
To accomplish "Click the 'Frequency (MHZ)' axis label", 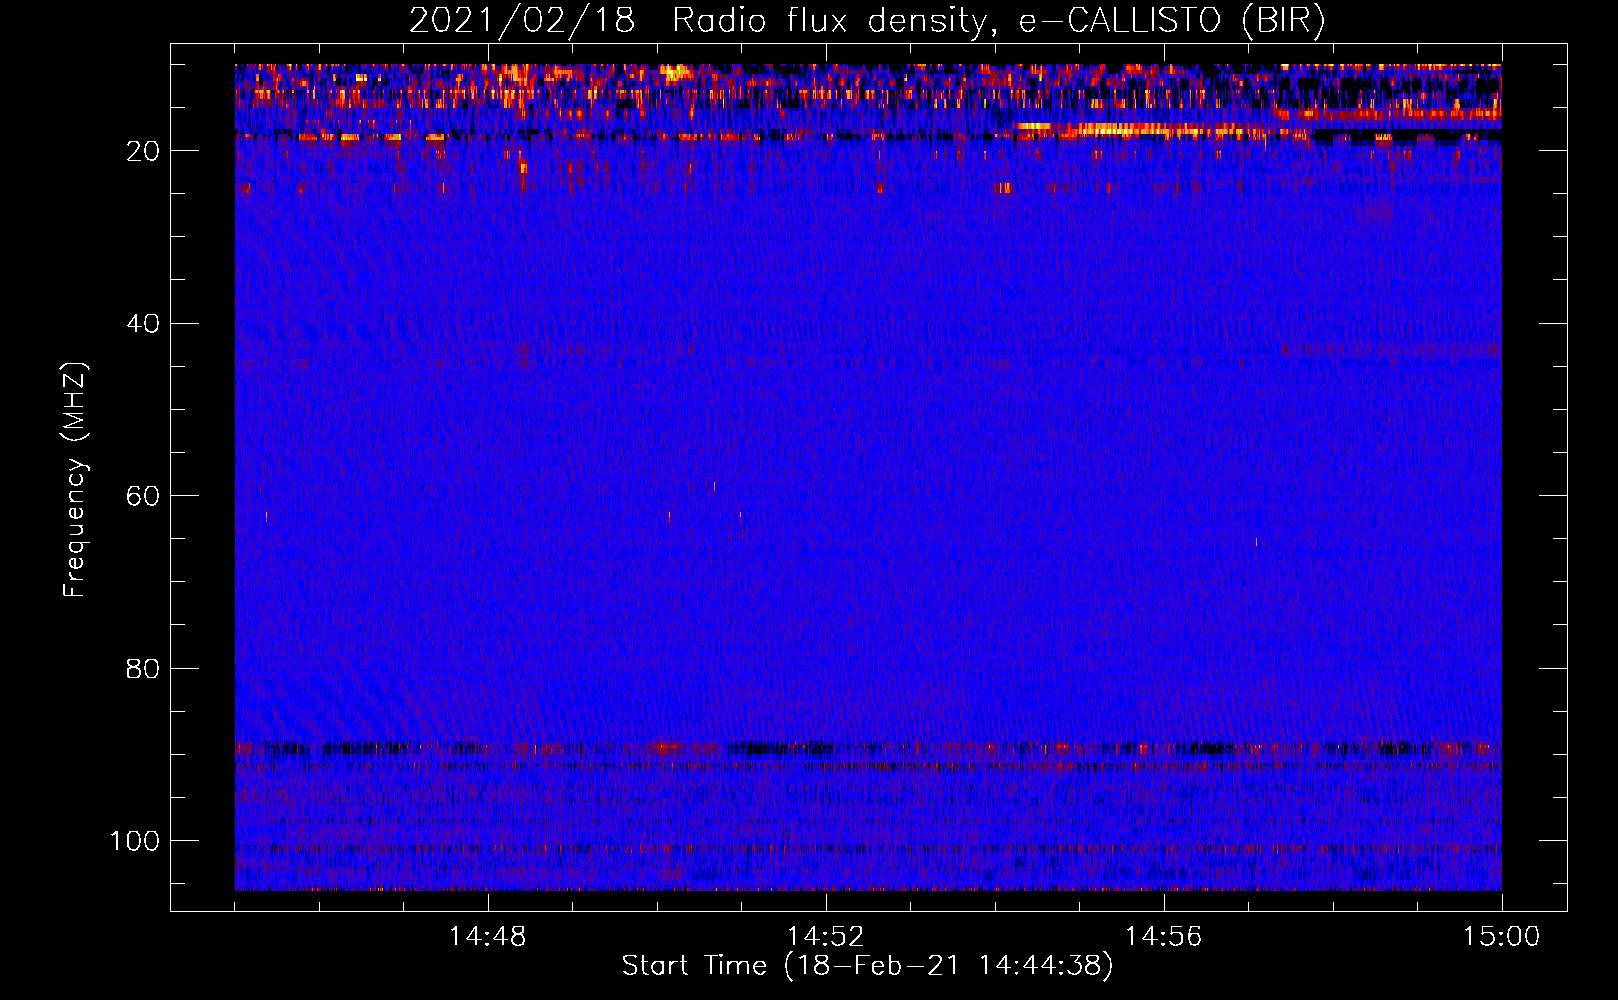I will click(x=75, y=480).
